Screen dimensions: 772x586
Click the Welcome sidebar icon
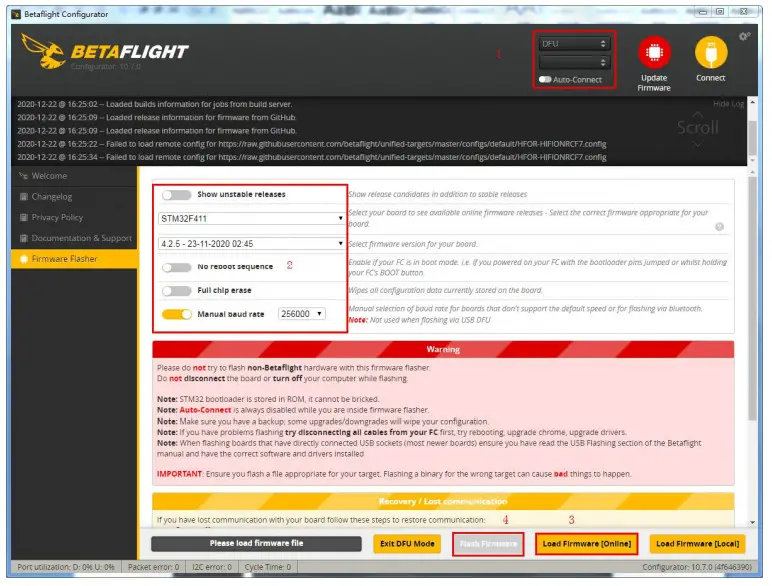[x=23, y=176]
